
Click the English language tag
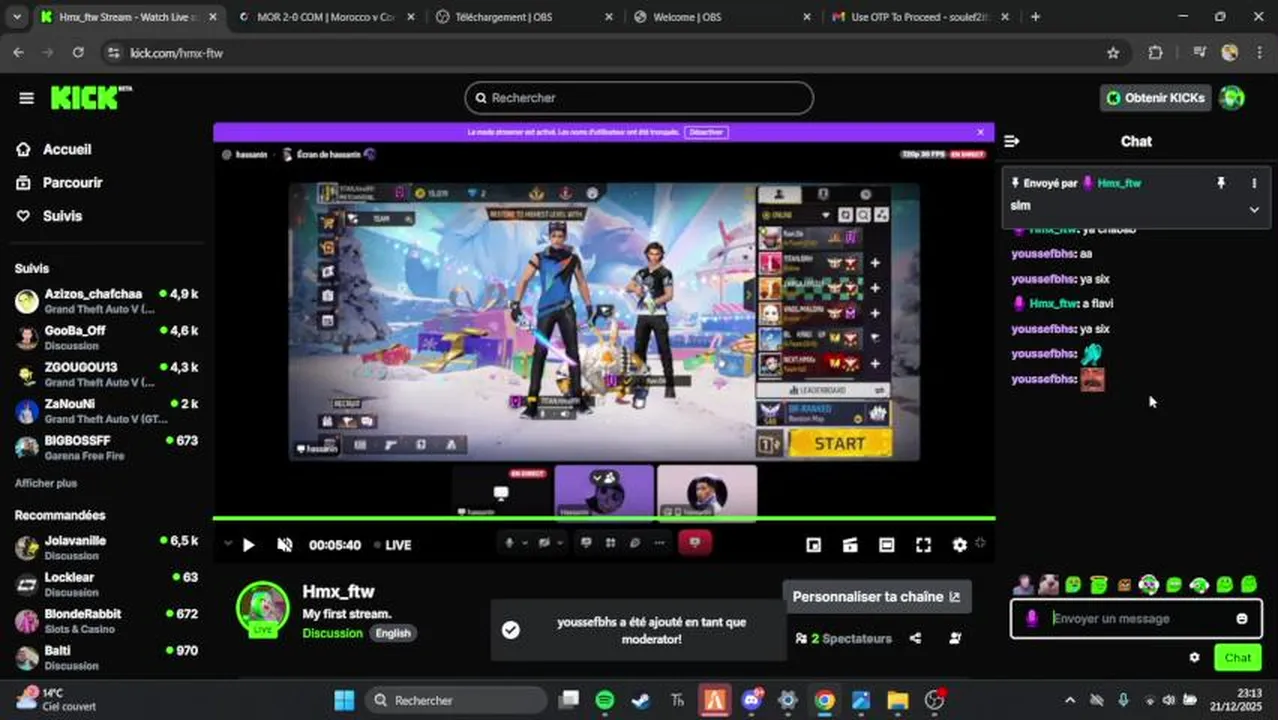(393, 633)
